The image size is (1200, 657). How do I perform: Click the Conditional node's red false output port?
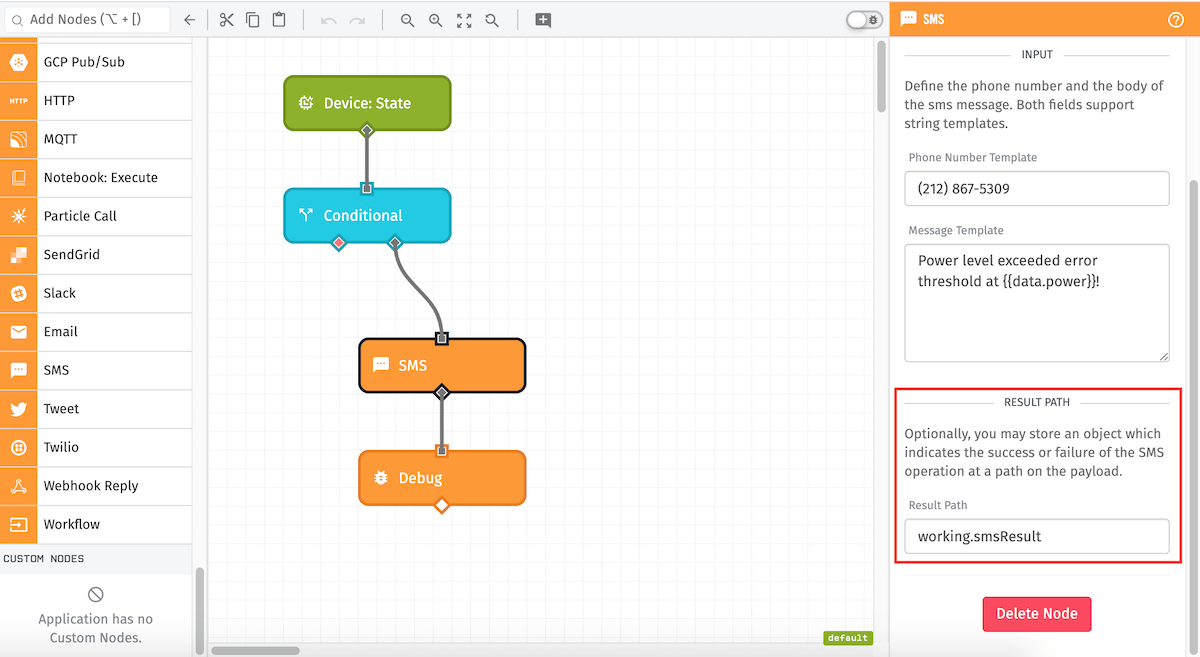(339, 243)
